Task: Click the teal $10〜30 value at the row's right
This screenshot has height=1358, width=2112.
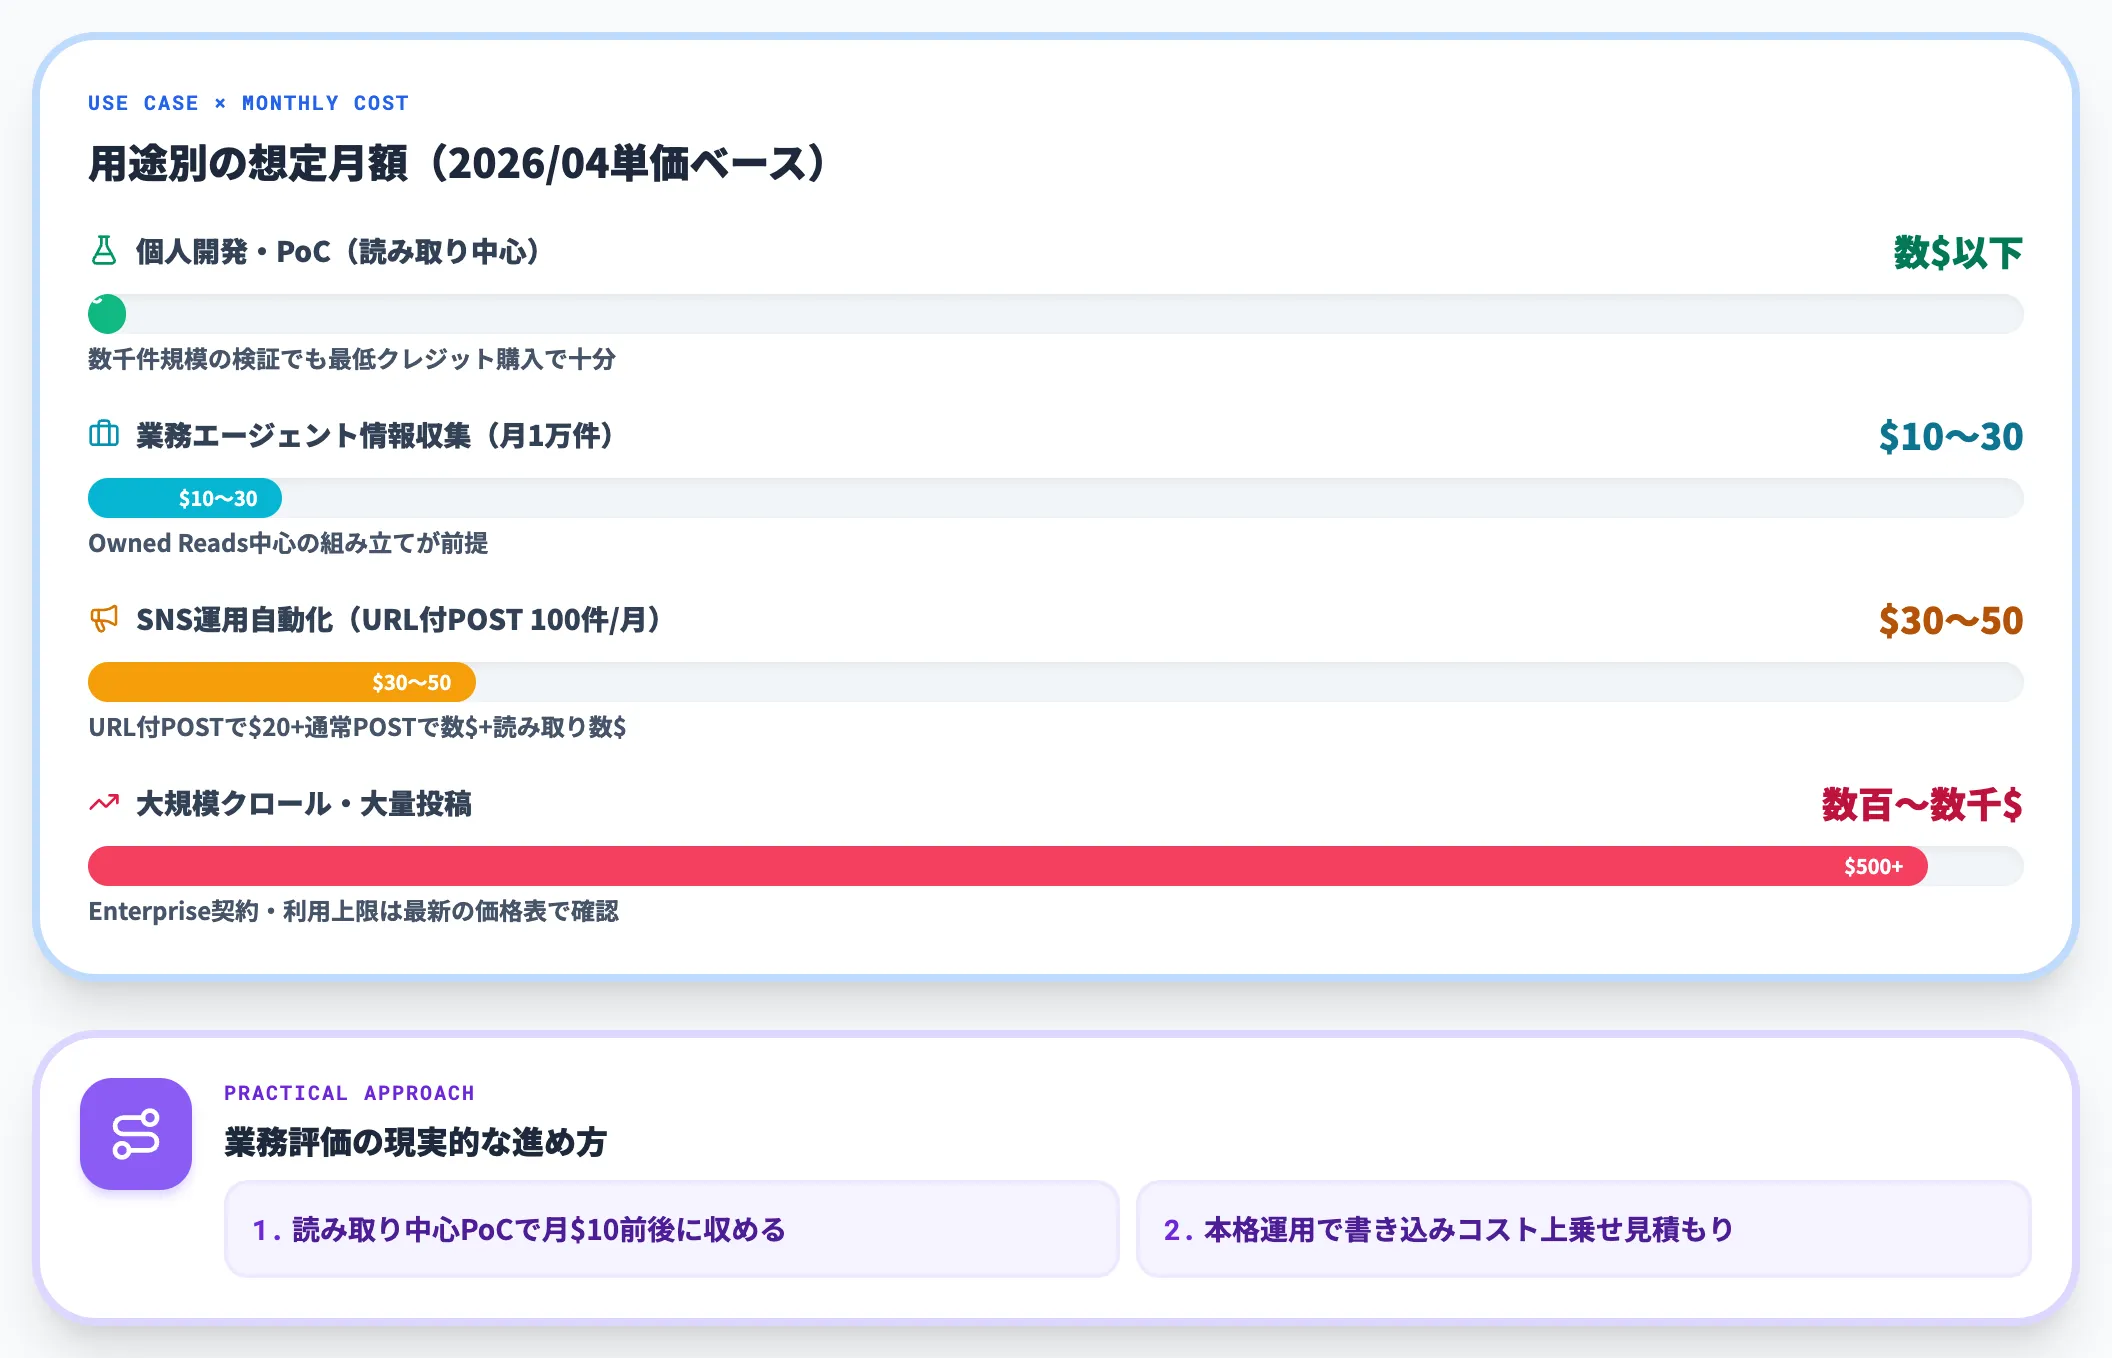Action: (1951, 437)
